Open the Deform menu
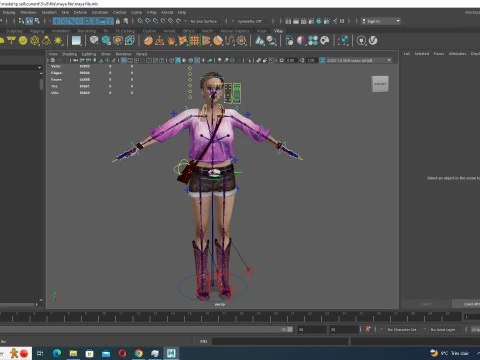This screenshot has width=480, height=360. pyautogui.click(x=80, y=12)
